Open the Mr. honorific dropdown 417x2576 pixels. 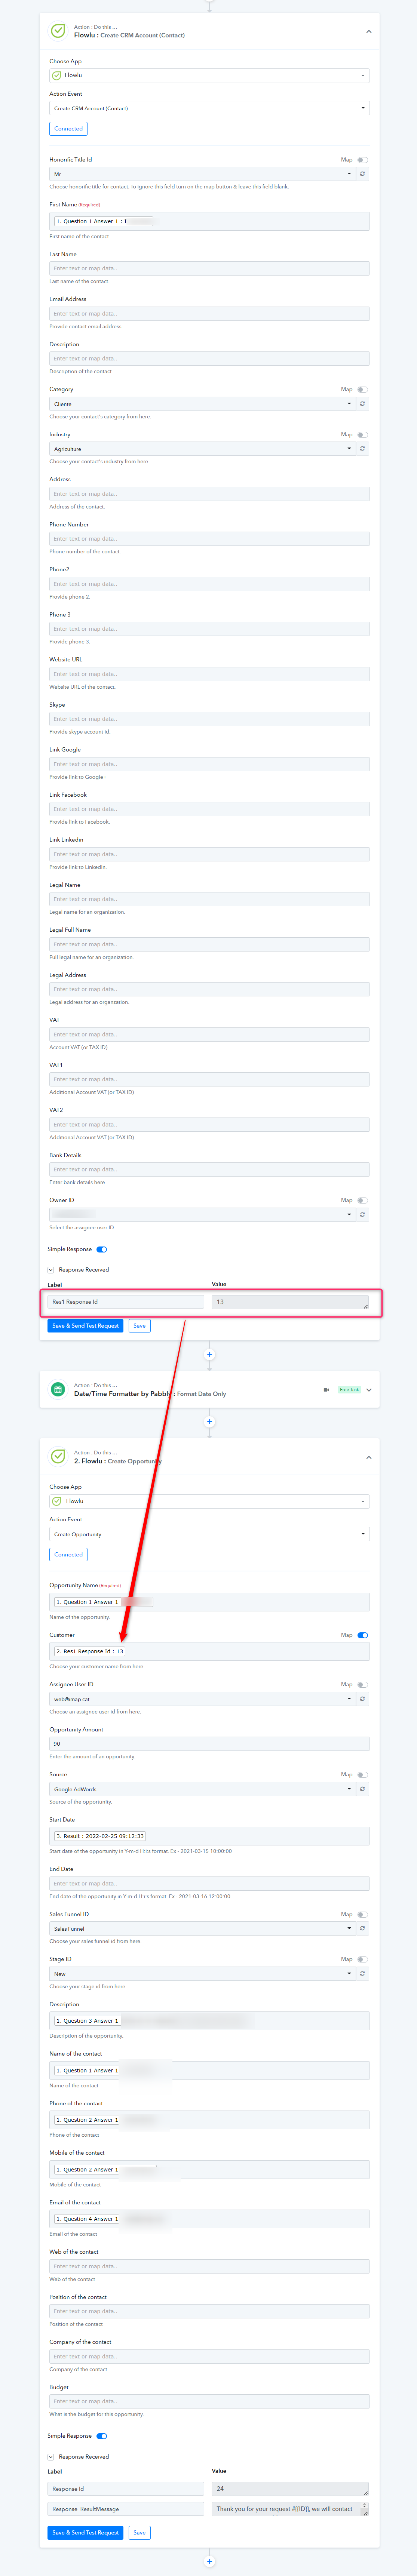202,174
